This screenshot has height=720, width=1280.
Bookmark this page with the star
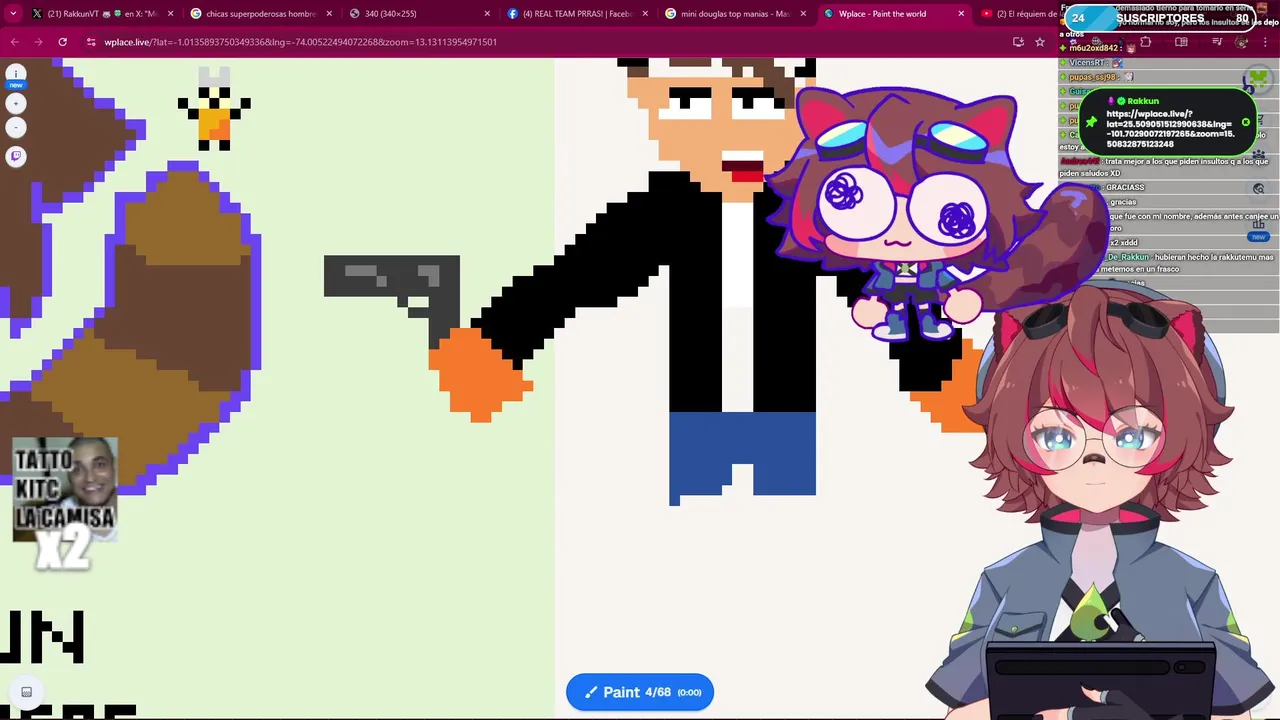pos(1040,42)
